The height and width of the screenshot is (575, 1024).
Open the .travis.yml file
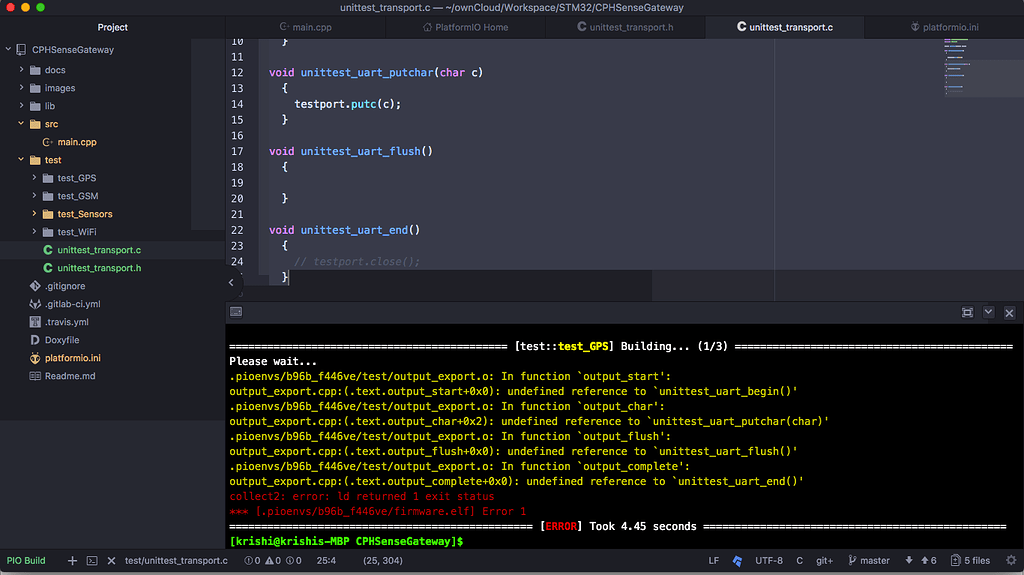coord(67,322)
